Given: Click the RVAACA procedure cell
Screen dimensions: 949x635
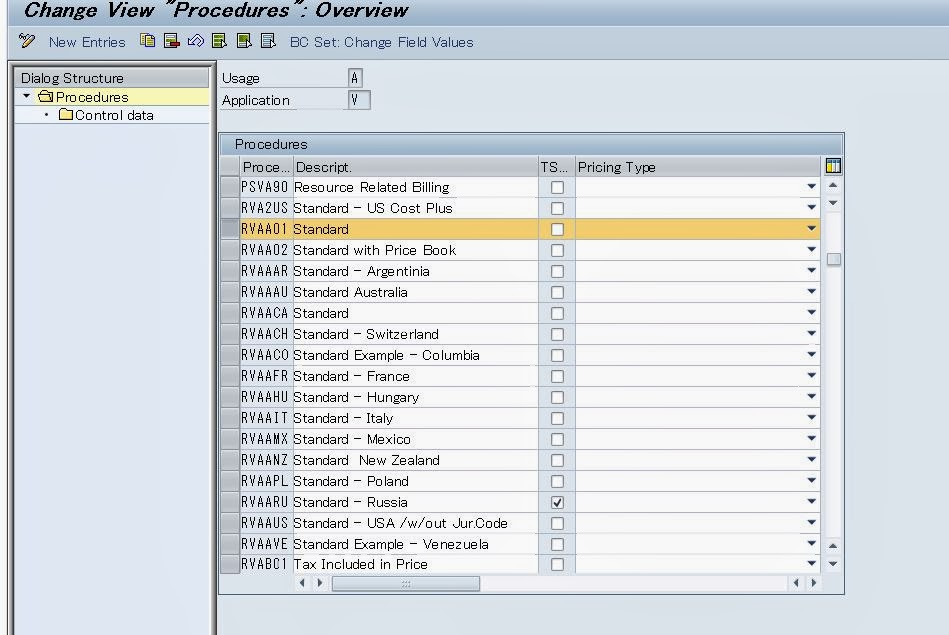Looking at the screenshot, I should pos(264,314).
